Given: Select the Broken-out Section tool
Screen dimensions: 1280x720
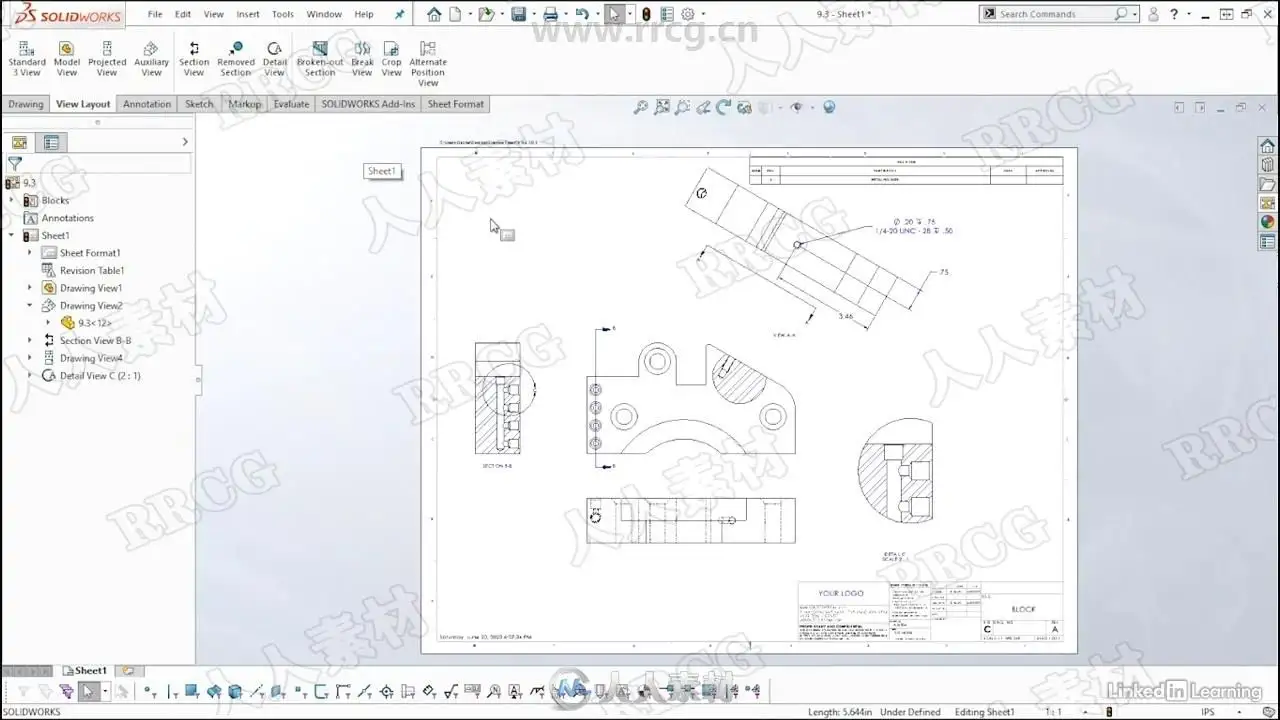Looking at the screenshot, I should [x=320, y=59].
